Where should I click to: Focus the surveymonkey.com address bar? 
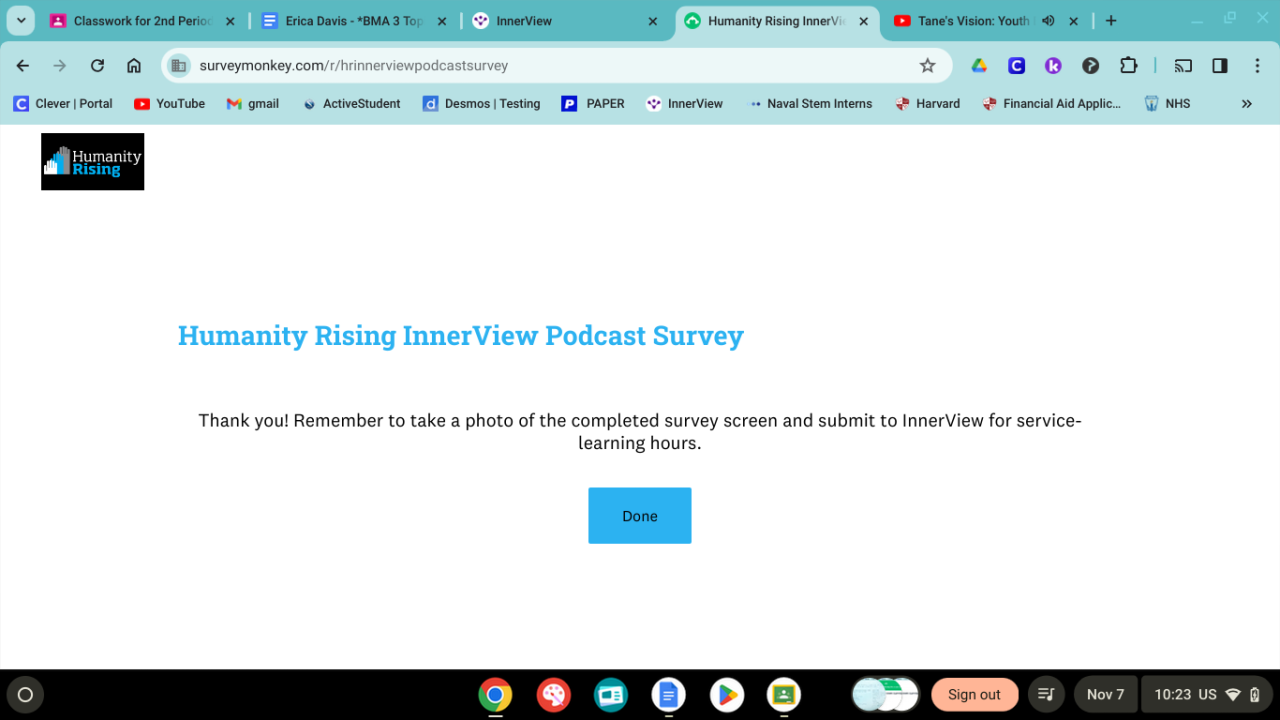coord(555,66)
